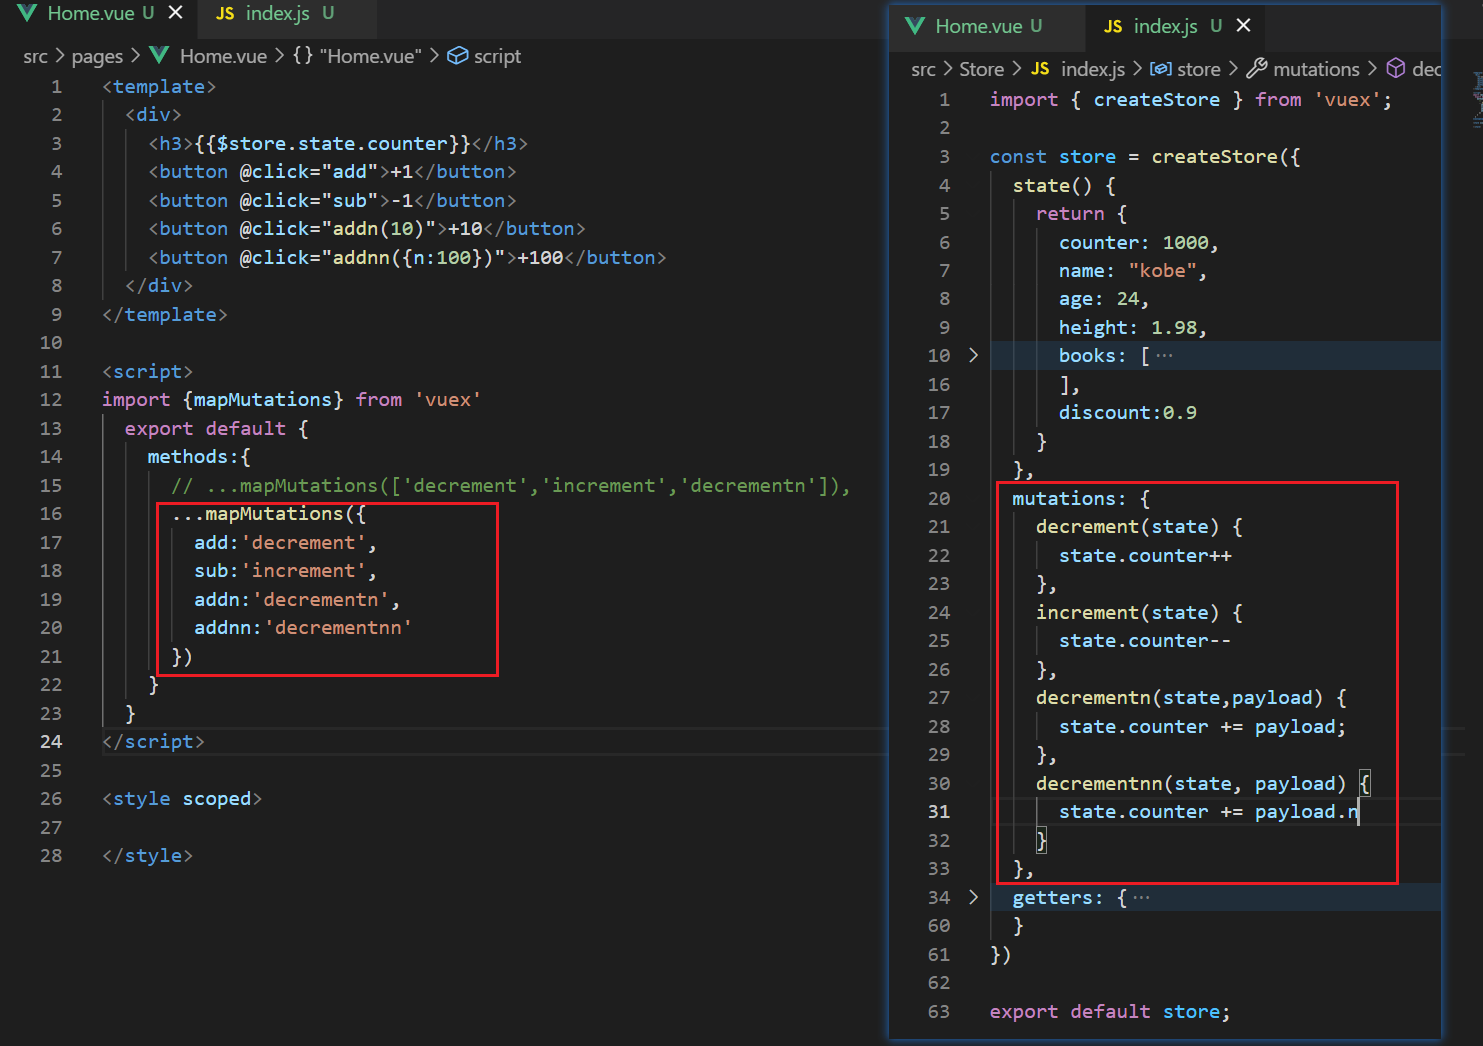1483x1046 pixels.
Task: Click the JS file icon in right breadcrumb
Action: click(1040, 69)
